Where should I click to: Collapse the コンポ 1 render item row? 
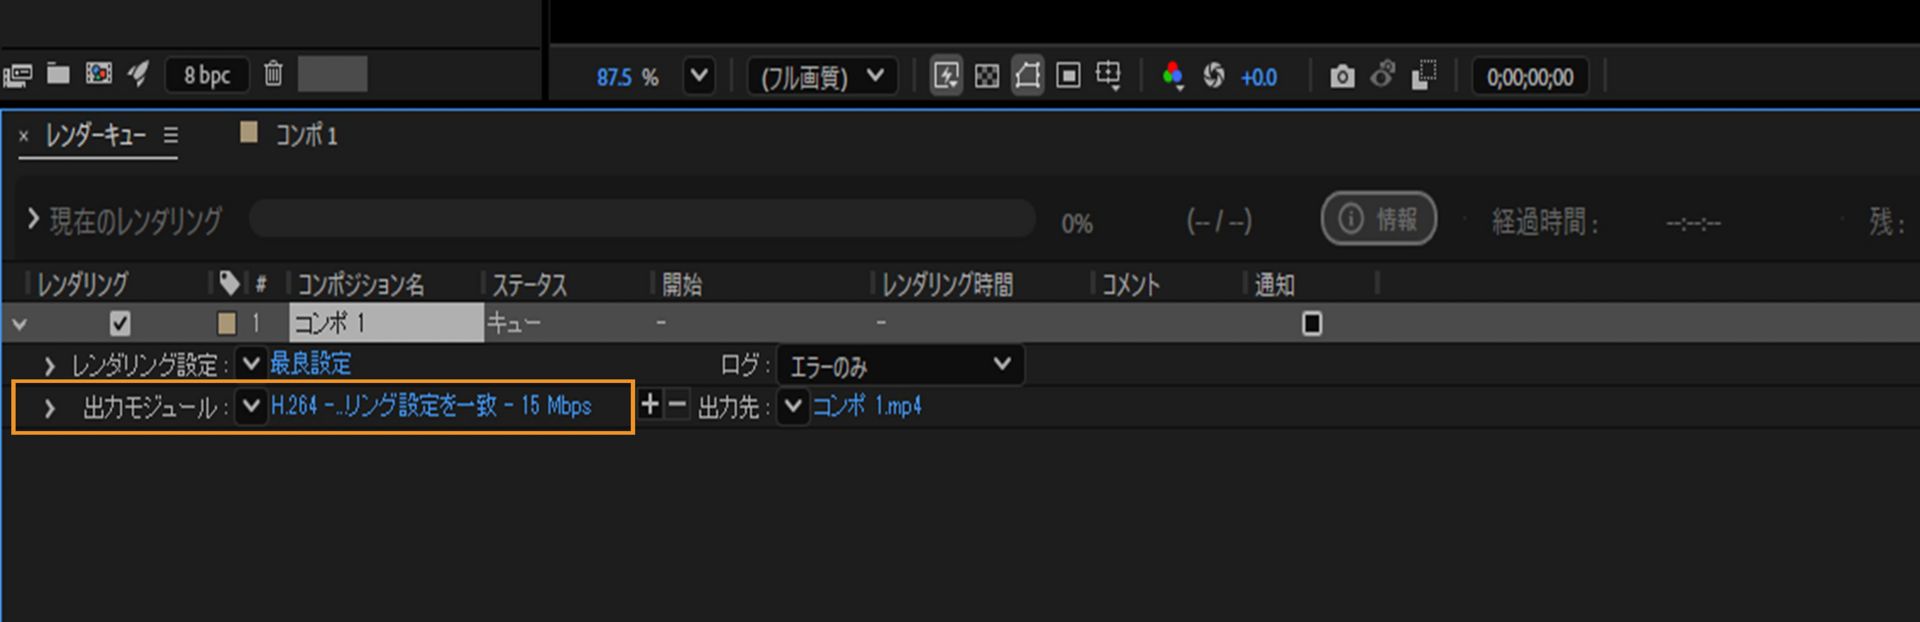pos(20,324)
